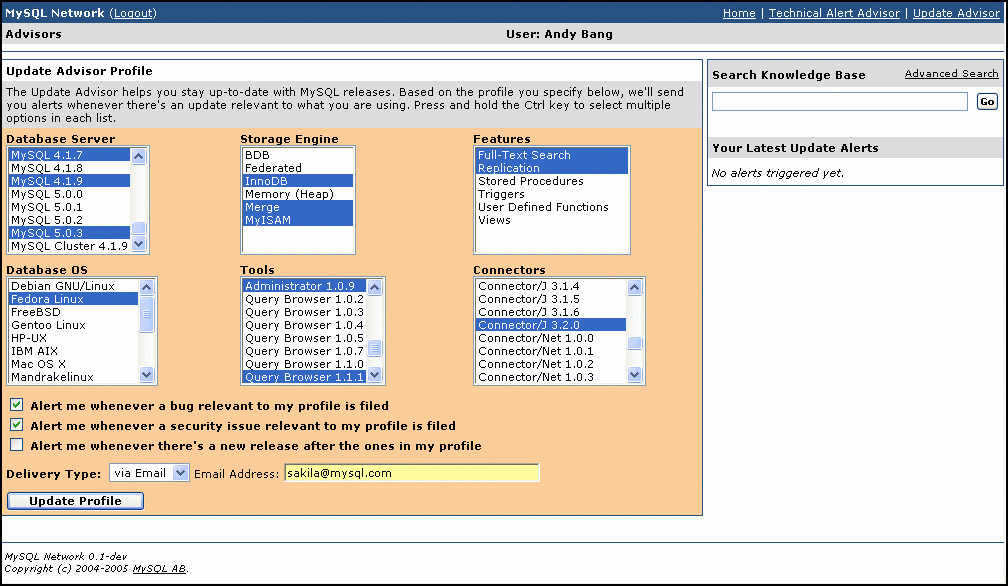Go to Home link
Viewport: 1008px width, 586px height.
pos(739,13)
